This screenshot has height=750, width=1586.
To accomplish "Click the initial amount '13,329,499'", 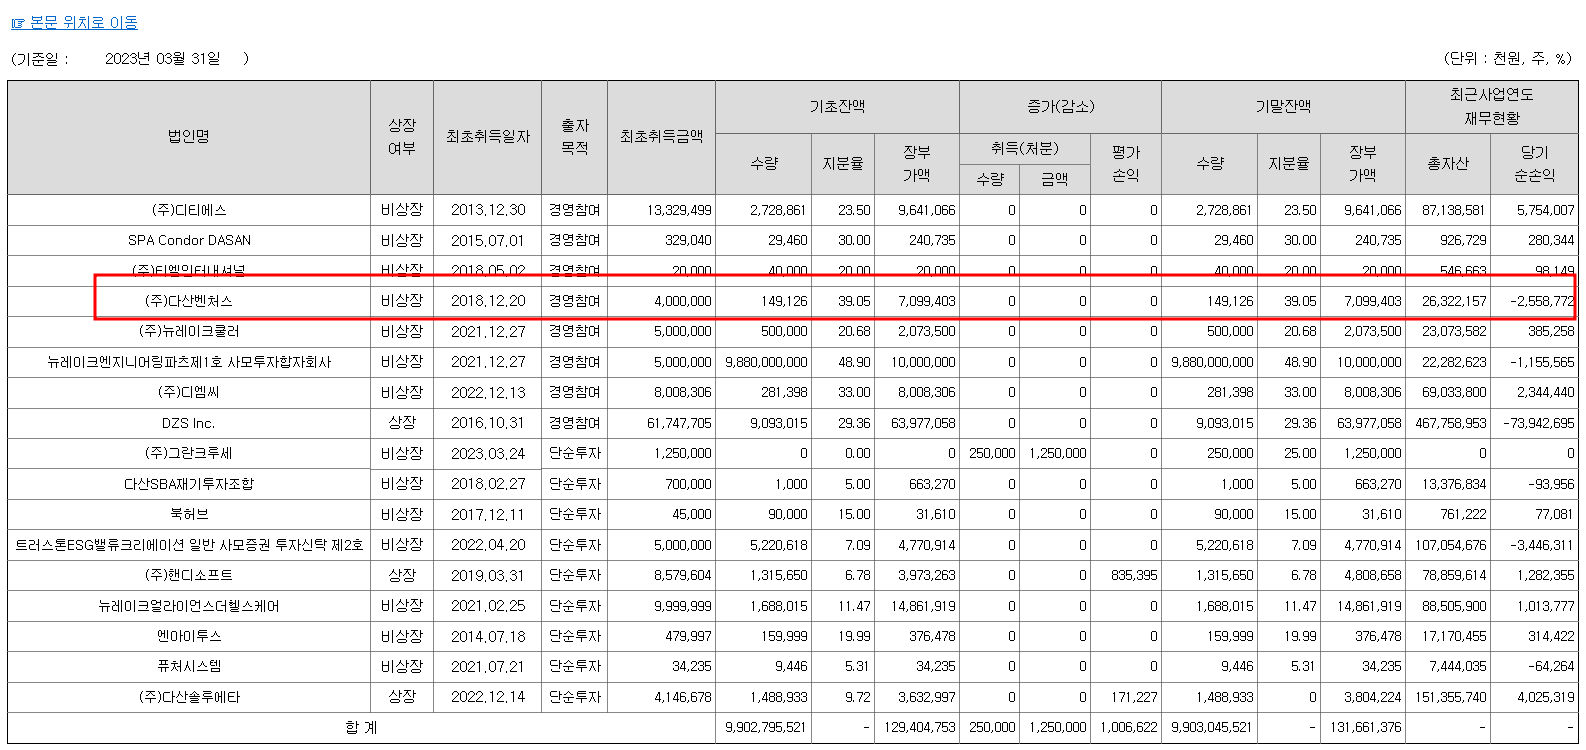I will coord(679,210).
